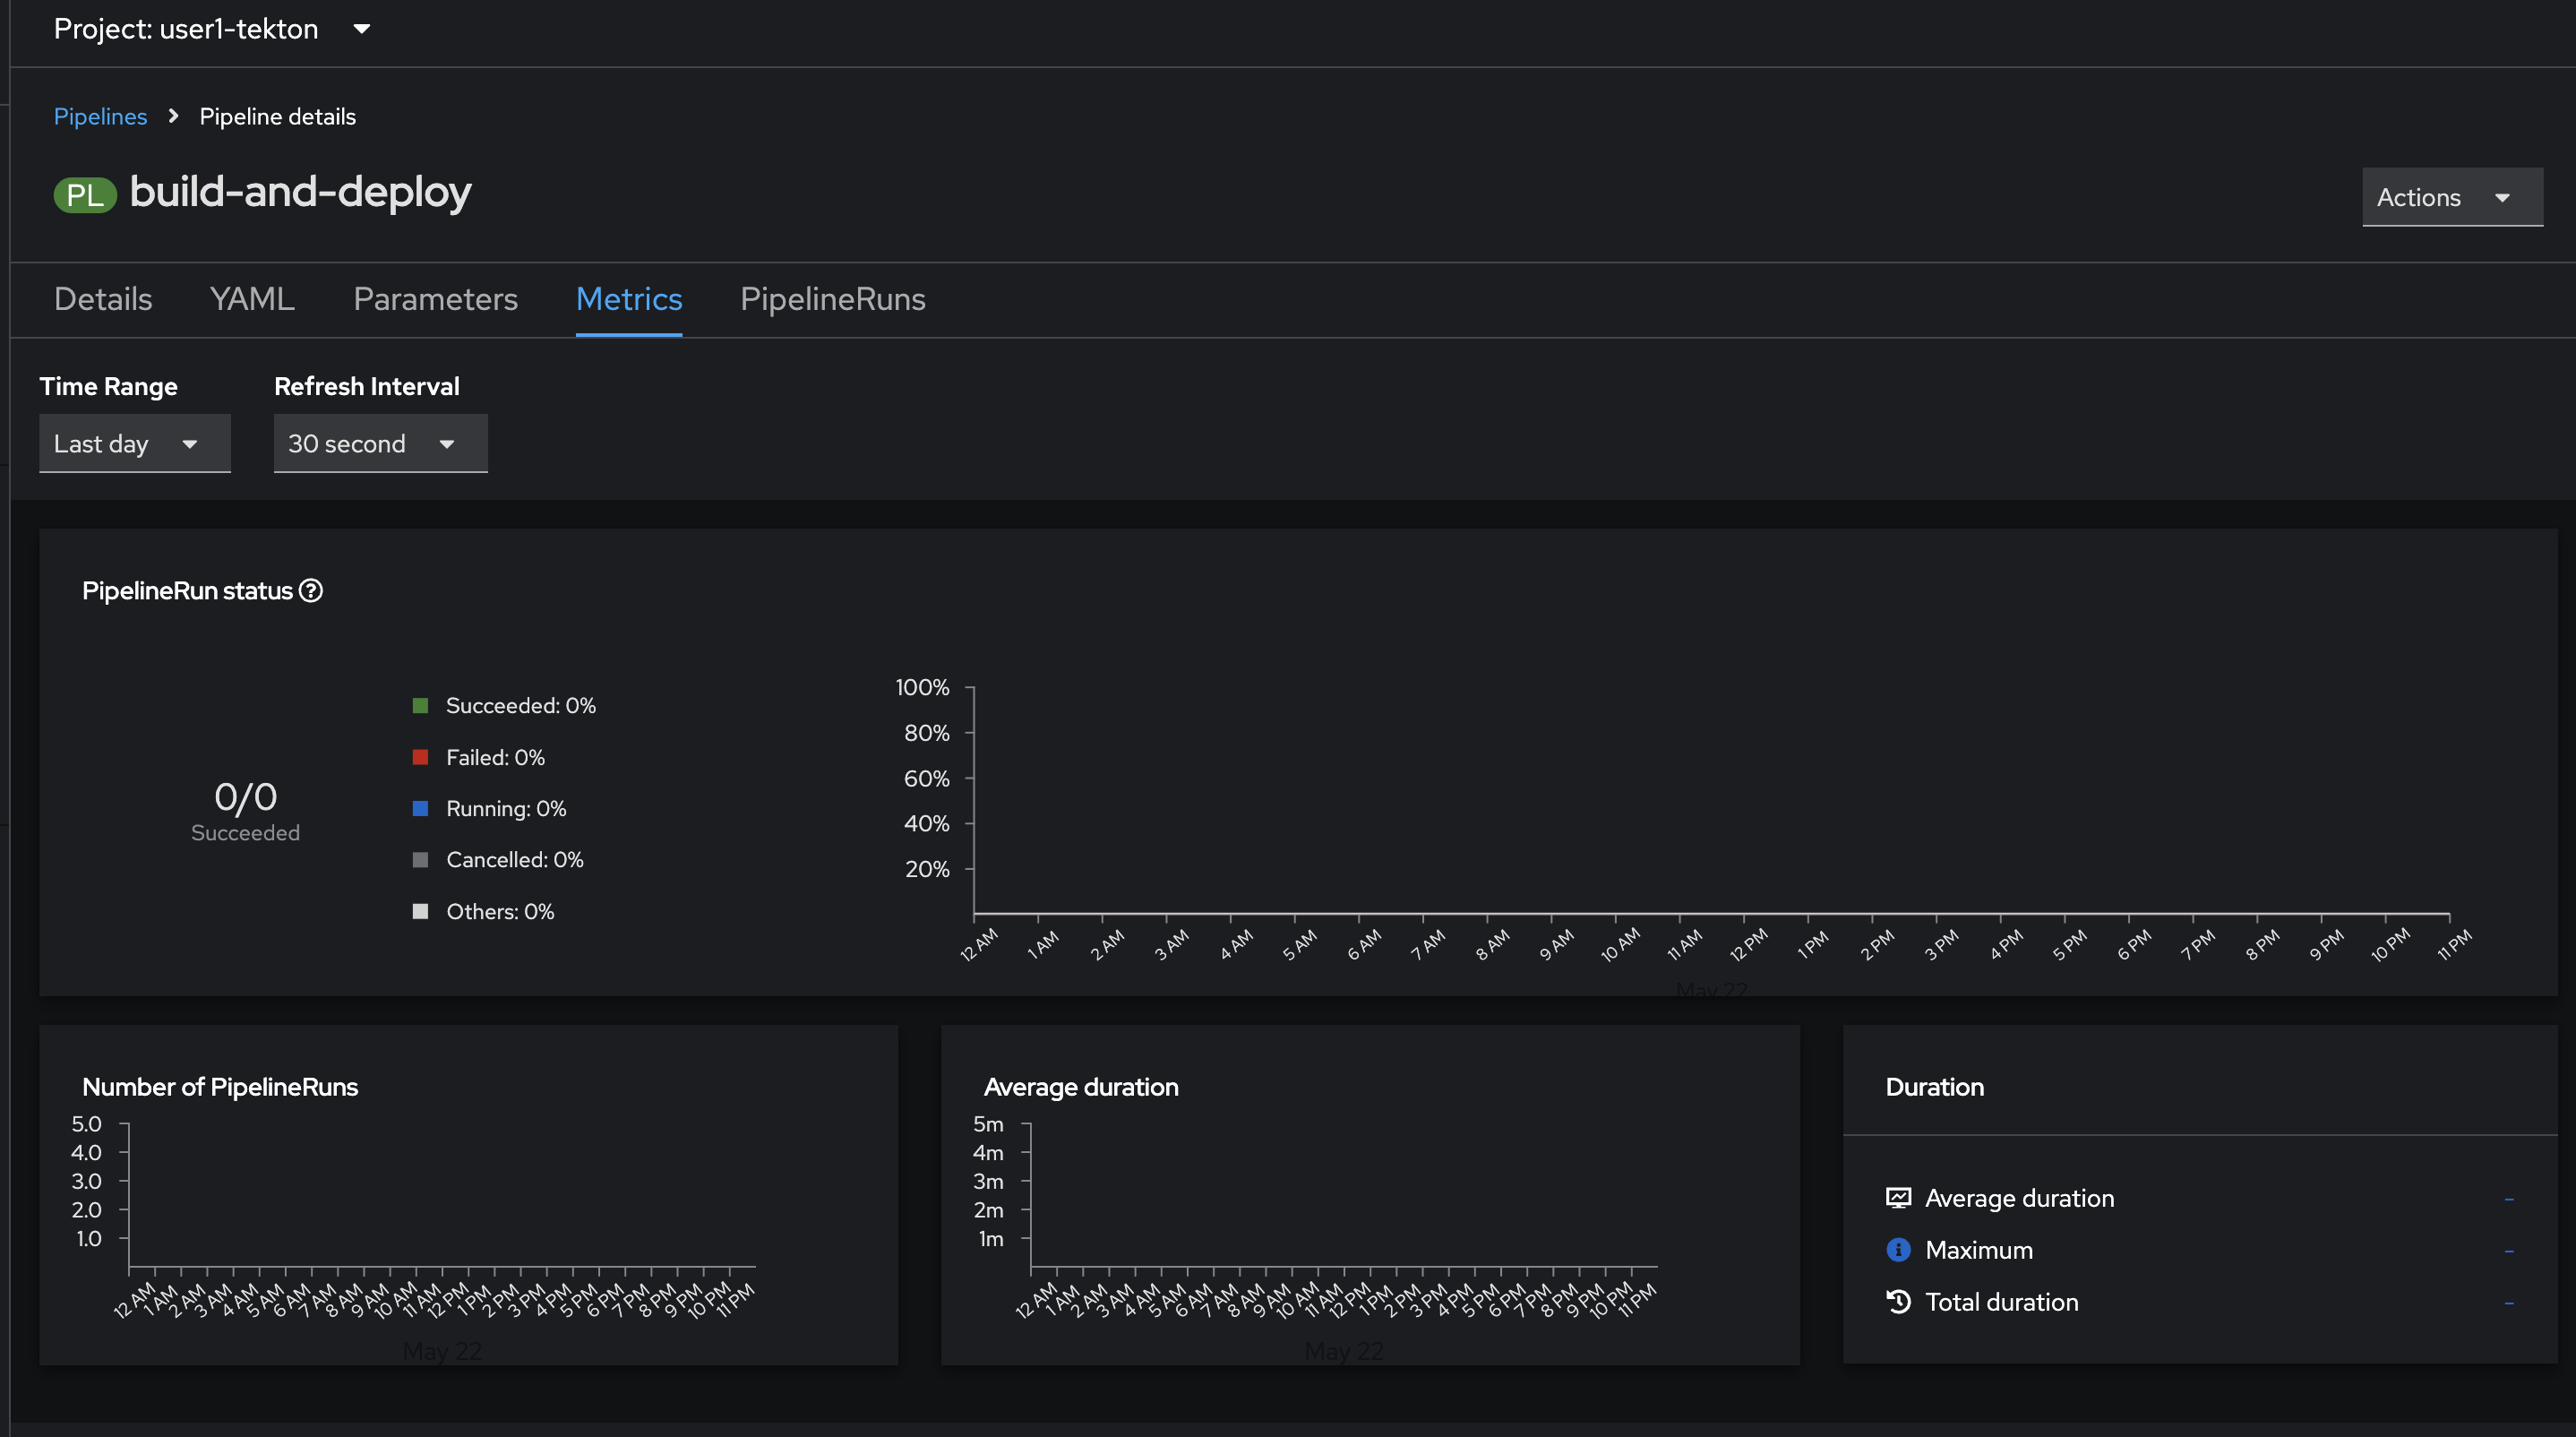Click the 11 PM tick on status chart

tap(2454, 945)
